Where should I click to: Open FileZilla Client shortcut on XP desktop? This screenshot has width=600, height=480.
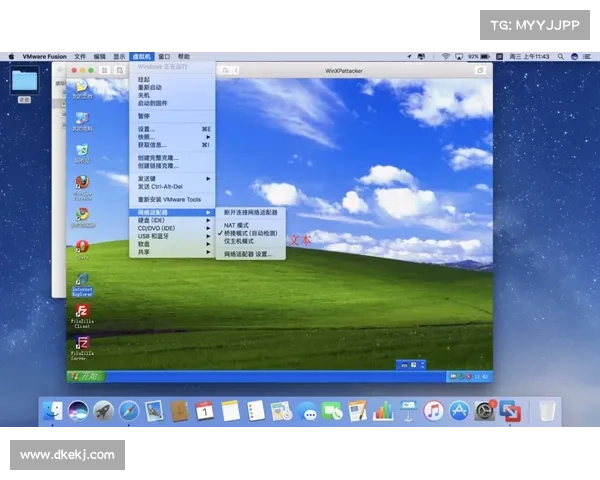tap(82, 316)
